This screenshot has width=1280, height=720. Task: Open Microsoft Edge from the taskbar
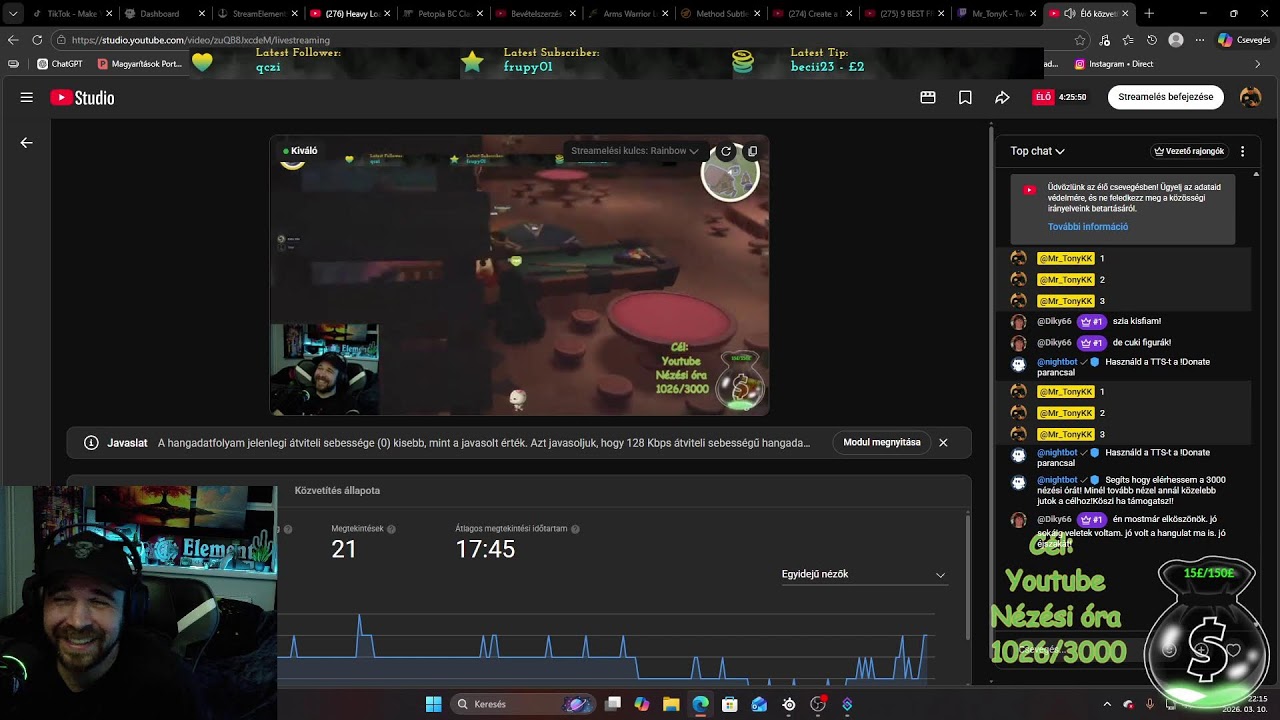(700, 704)
